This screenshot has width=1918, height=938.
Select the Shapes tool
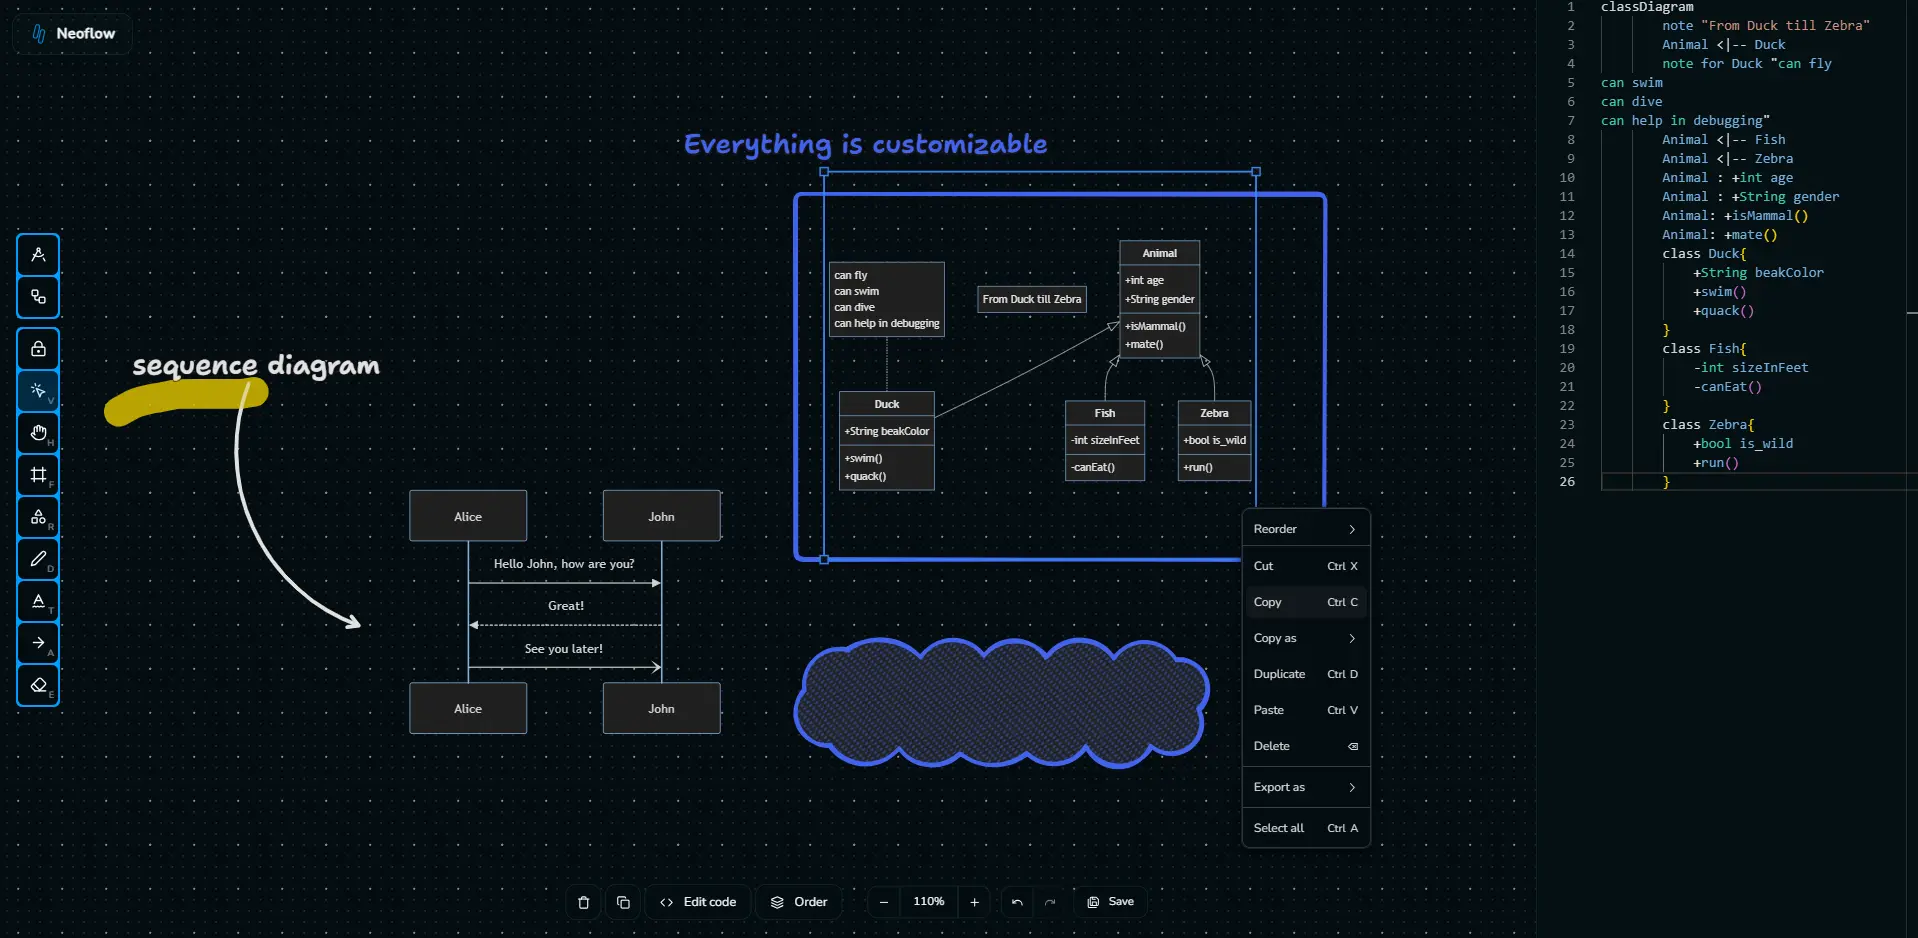[x=38, y=517]
